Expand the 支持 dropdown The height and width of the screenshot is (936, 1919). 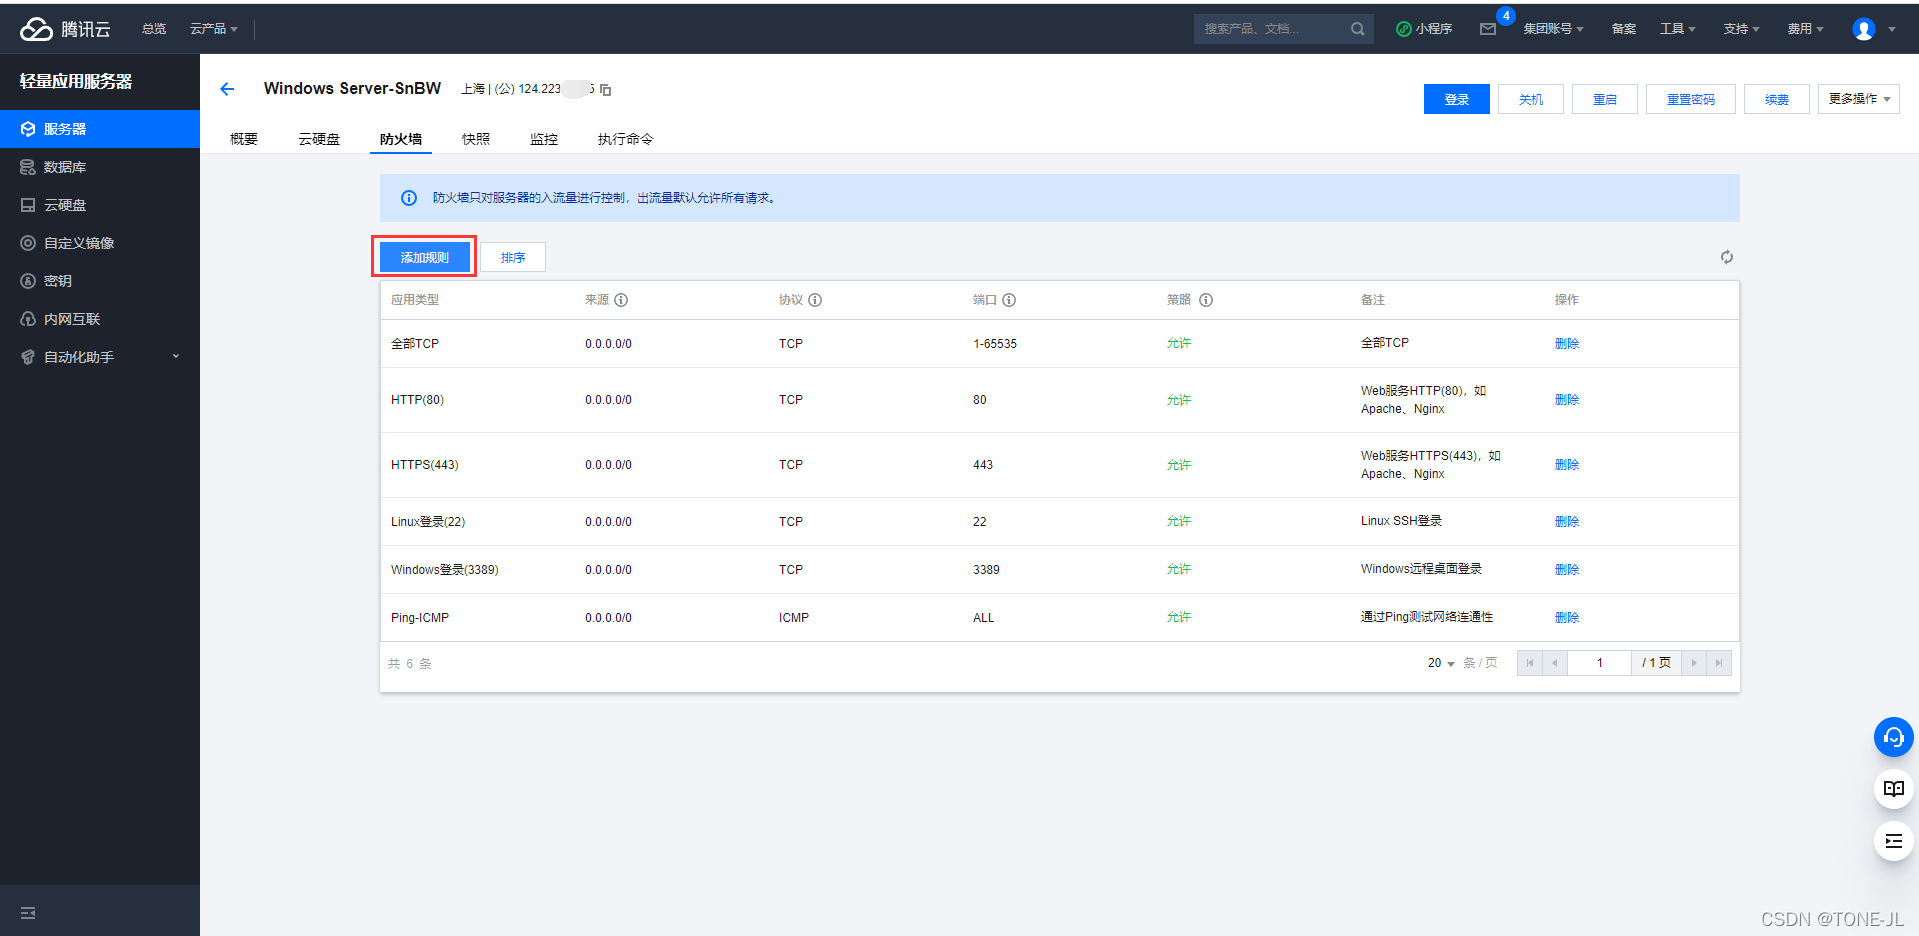(1741, 29)
